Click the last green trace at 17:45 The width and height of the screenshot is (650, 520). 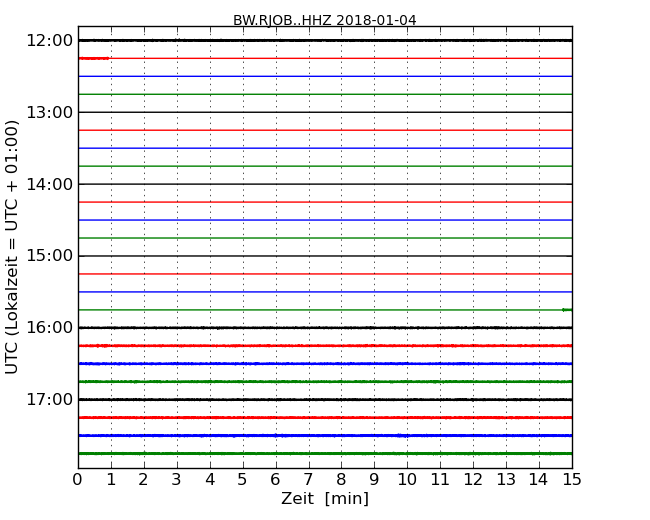(x=325, y=454)
